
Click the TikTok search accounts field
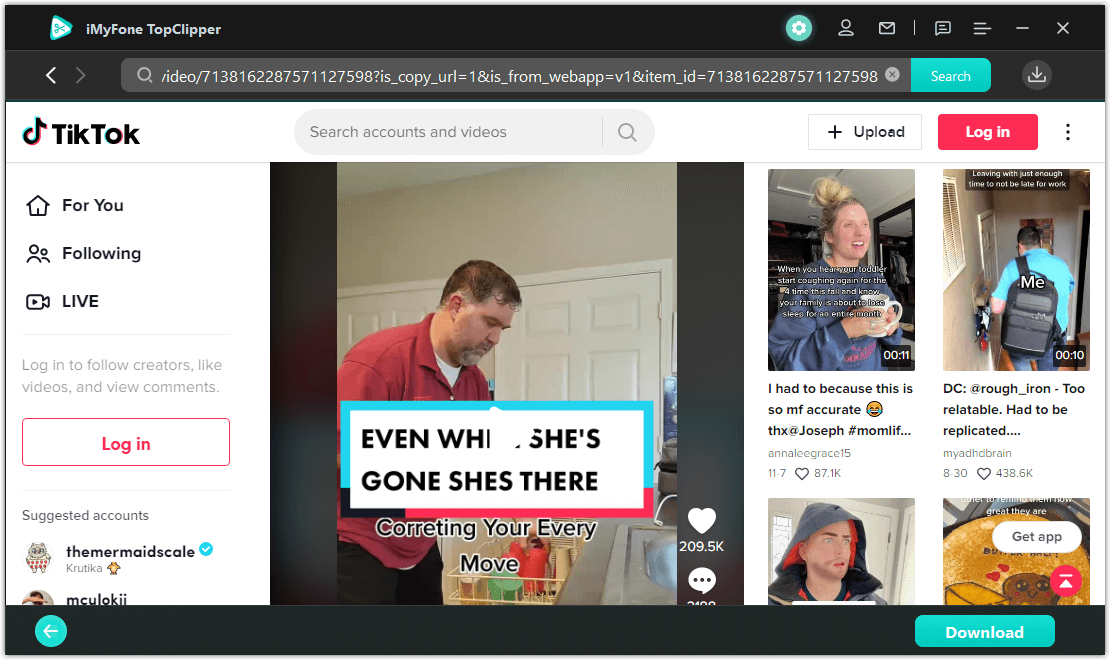point(450,132)
